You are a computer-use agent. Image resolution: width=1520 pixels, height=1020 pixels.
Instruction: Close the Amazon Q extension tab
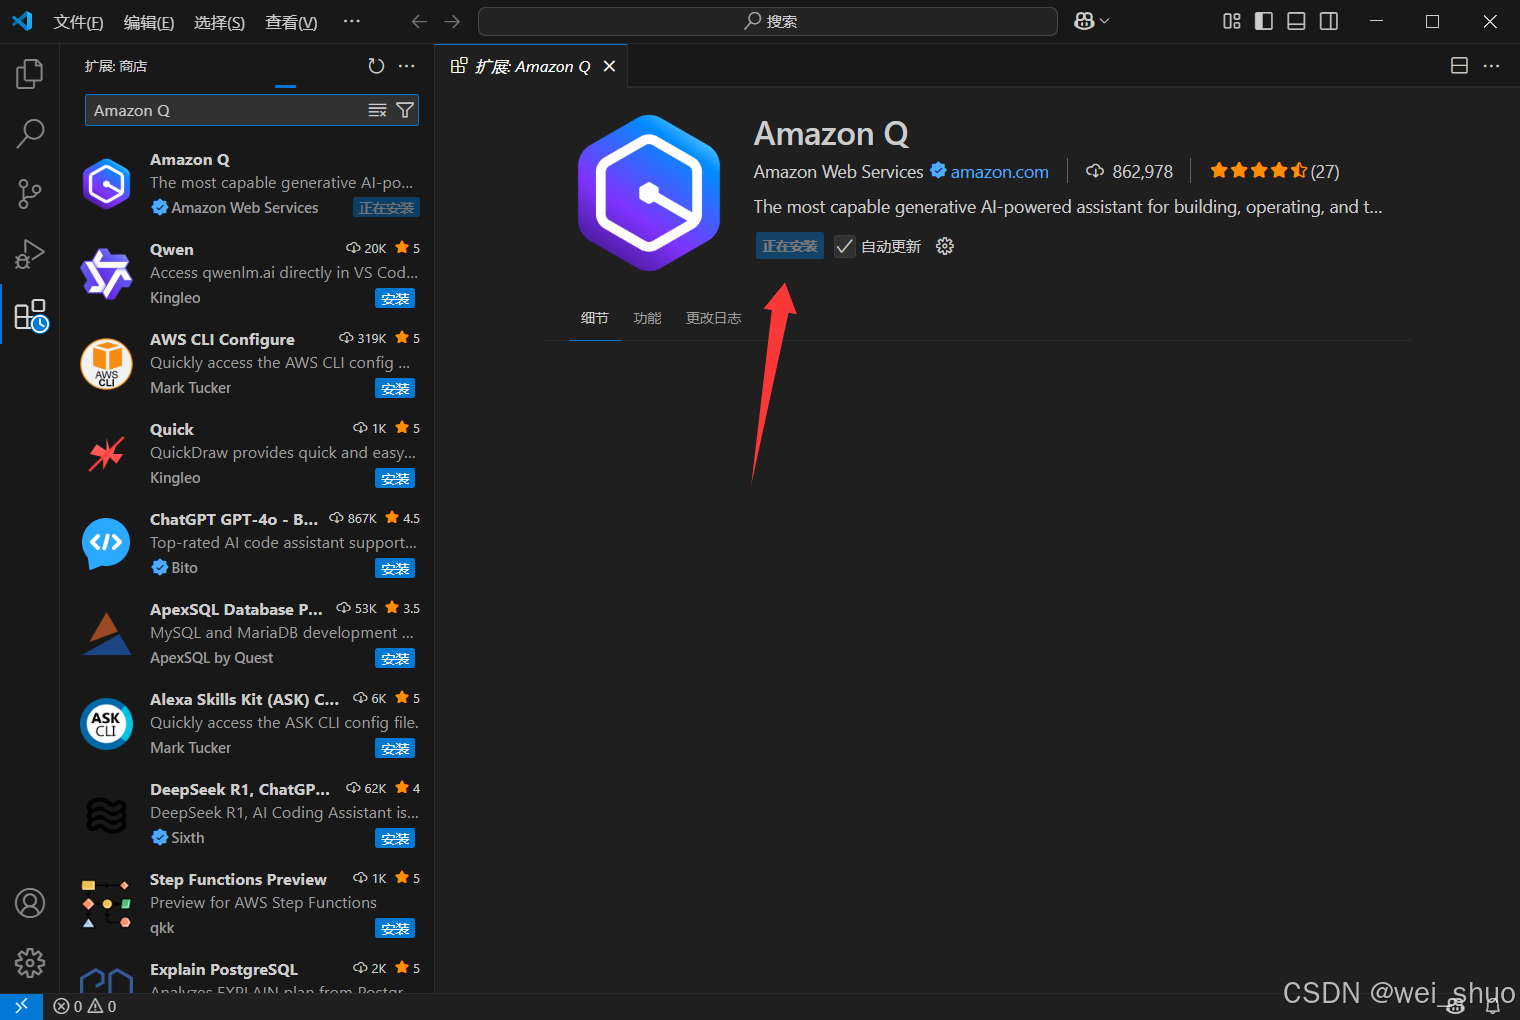click(609, 66)
